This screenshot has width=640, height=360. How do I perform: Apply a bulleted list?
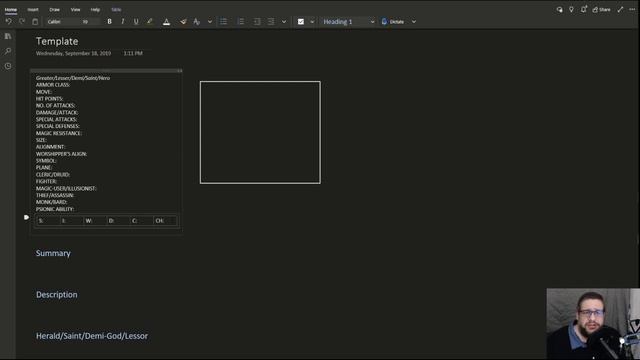click(223, 22)
